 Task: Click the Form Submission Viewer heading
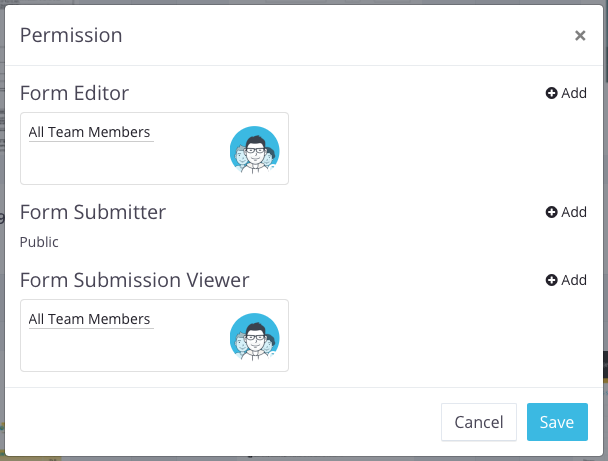[x=134, y=280]
